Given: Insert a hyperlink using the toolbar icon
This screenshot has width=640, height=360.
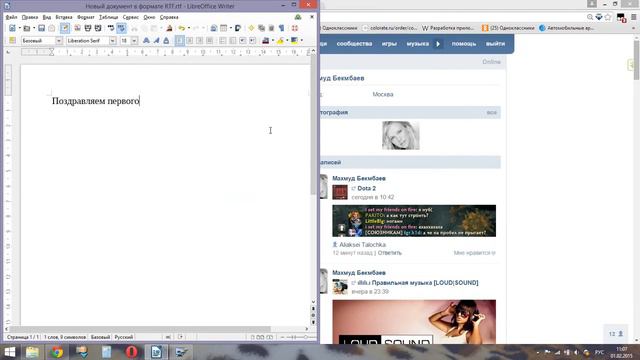Looking at the screenshot, I should pyautogui.click(x=213, y=28).
